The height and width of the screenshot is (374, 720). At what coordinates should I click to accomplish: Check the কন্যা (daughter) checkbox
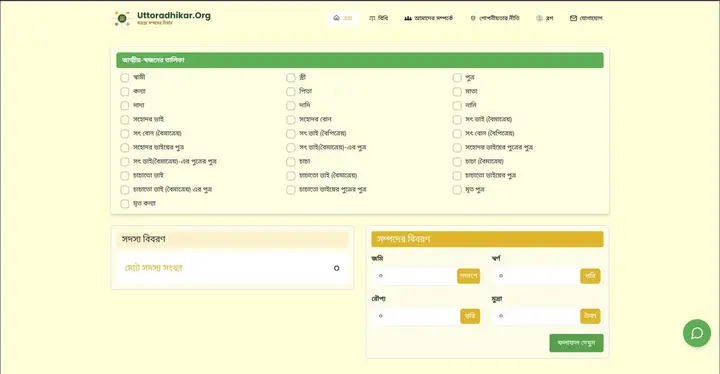(x=124, y=92)
